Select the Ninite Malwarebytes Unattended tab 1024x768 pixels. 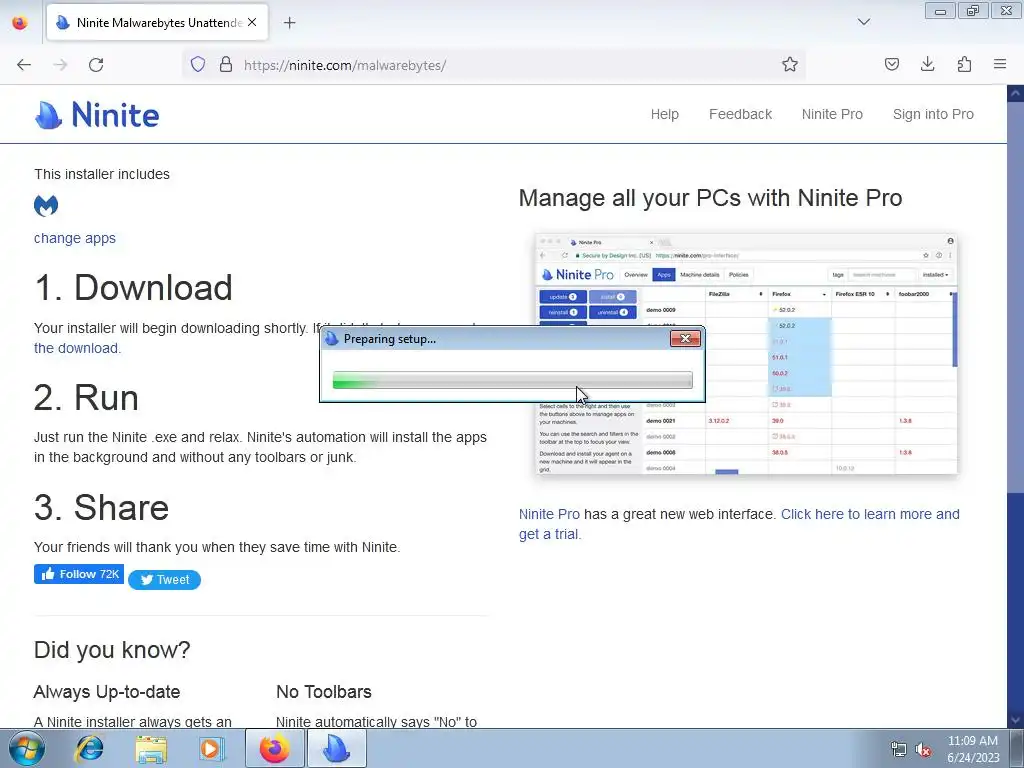tap(157, 23)
